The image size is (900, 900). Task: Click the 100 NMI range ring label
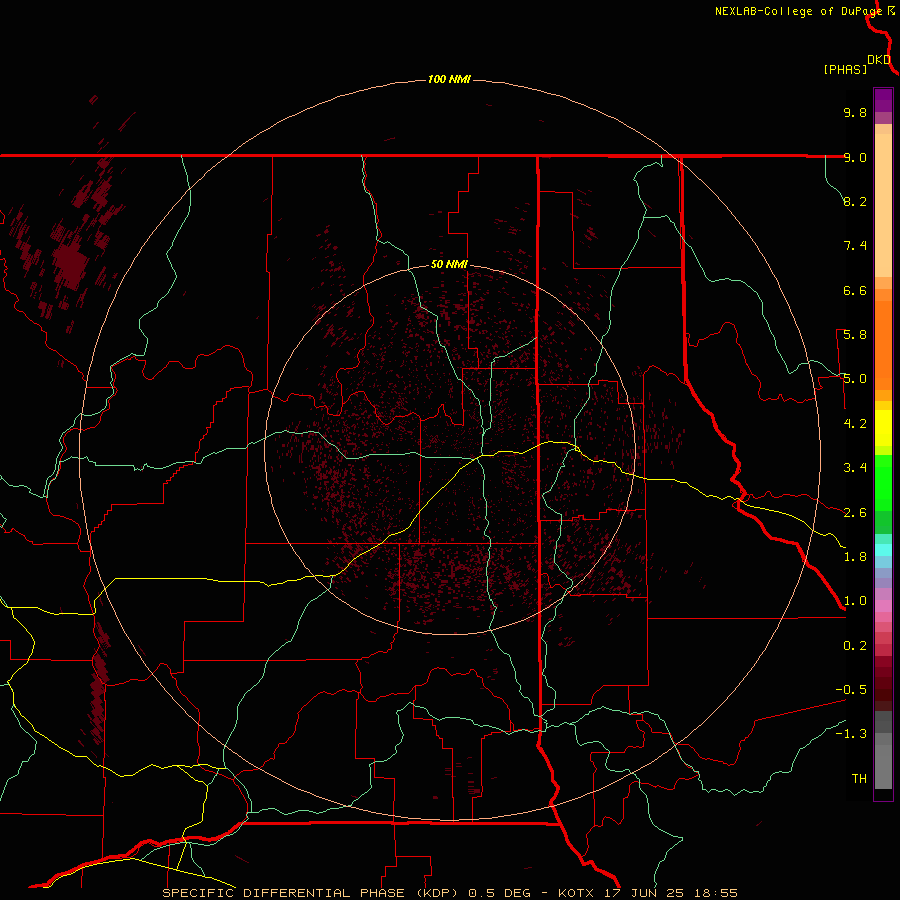(449, 79)
